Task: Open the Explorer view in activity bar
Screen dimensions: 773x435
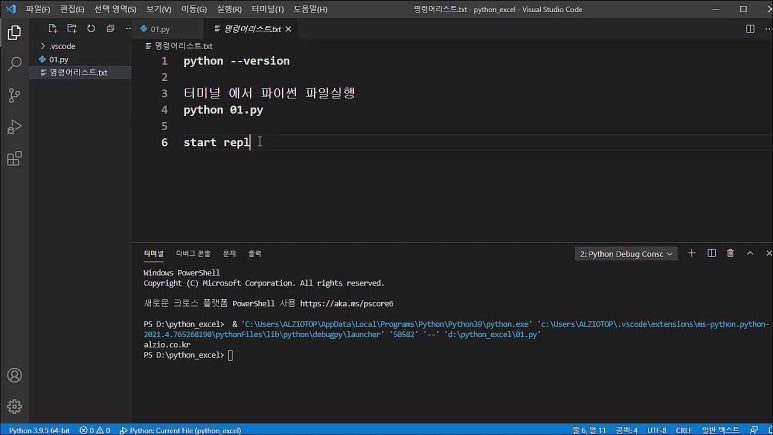Action: pos(14,33)
